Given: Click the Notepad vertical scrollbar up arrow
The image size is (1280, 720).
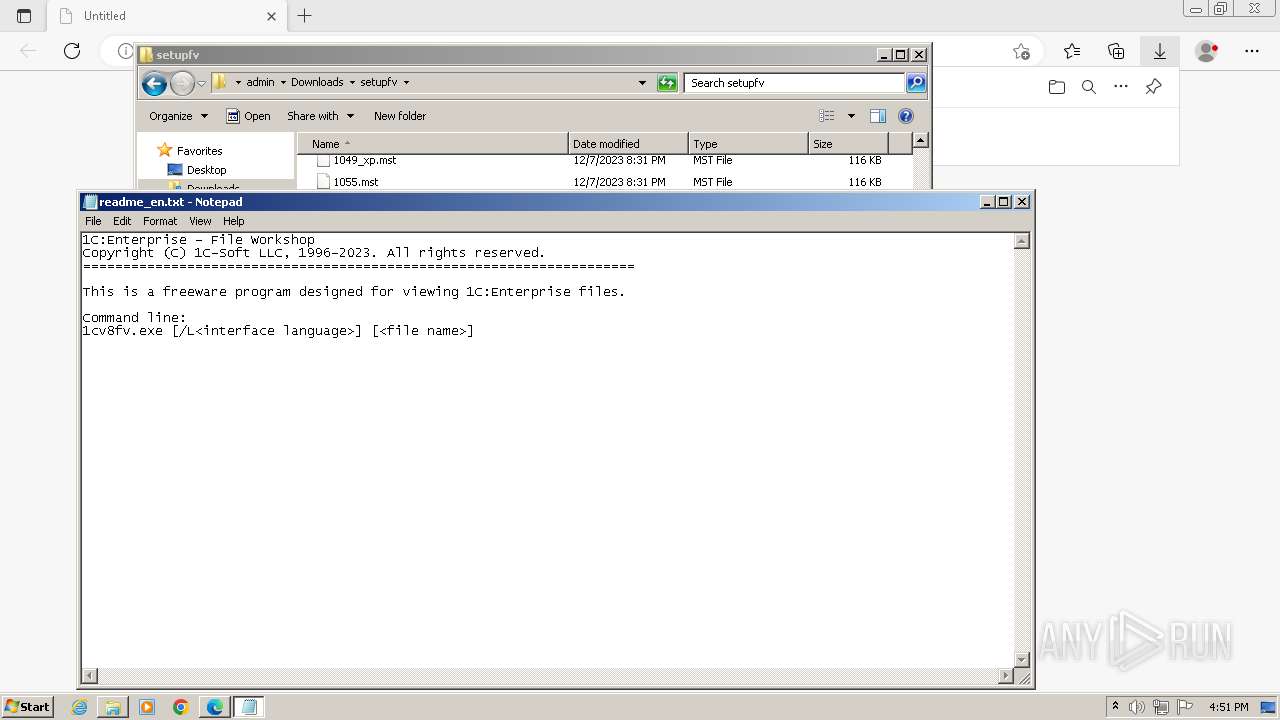Looking at the screenshot, I should tap(1022, 241).
